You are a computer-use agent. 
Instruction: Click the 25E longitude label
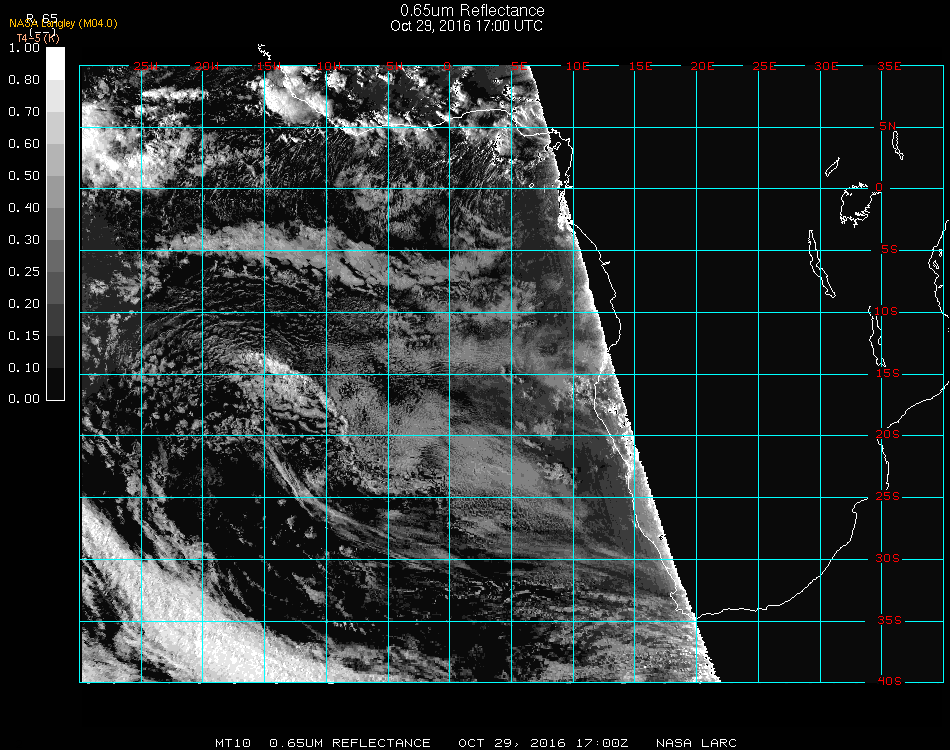click(x=764, y=66)
